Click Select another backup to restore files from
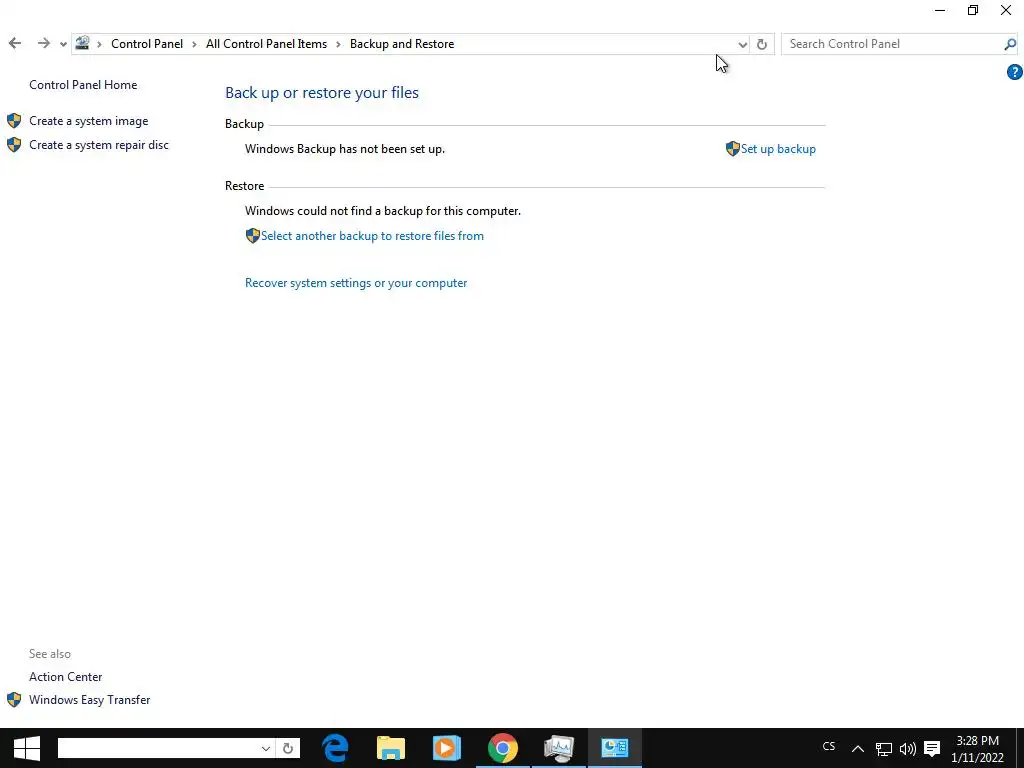Image resolution: width=1024 pixels, height=768 pixels. pos(372,236)
